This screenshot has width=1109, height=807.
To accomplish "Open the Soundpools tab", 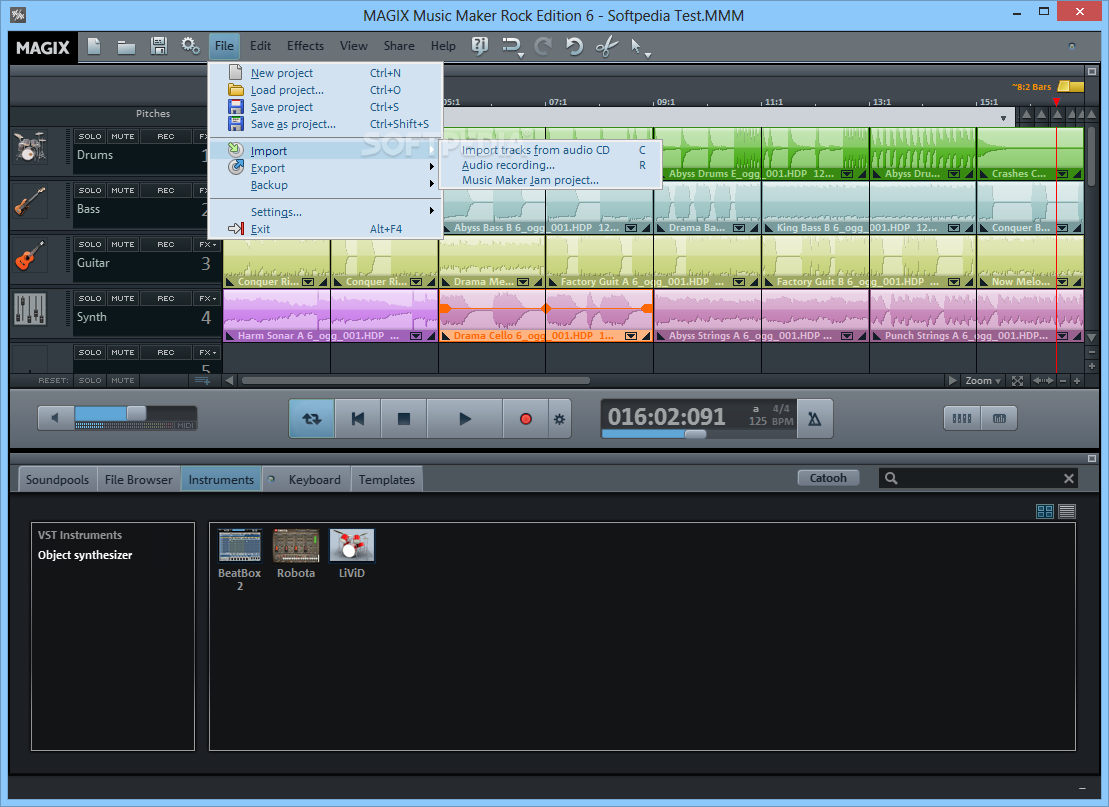I will coord(57,480).
